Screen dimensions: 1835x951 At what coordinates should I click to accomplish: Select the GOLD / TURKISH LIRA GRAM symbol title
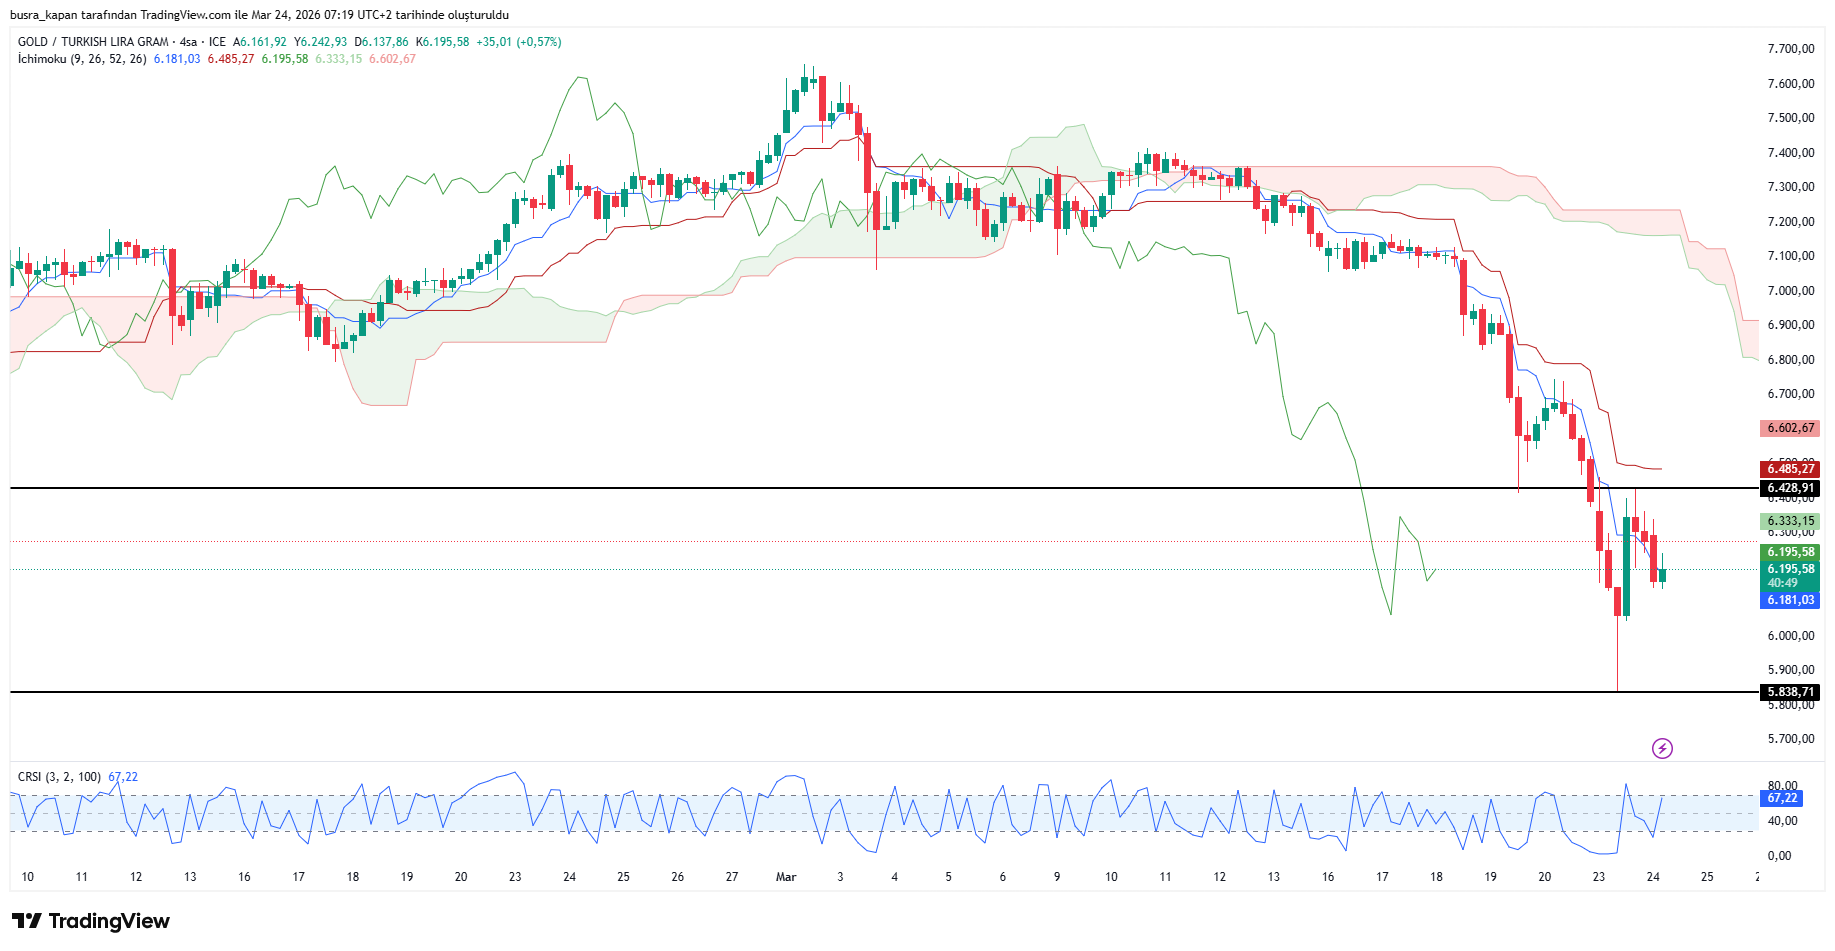tap(93, 42)
